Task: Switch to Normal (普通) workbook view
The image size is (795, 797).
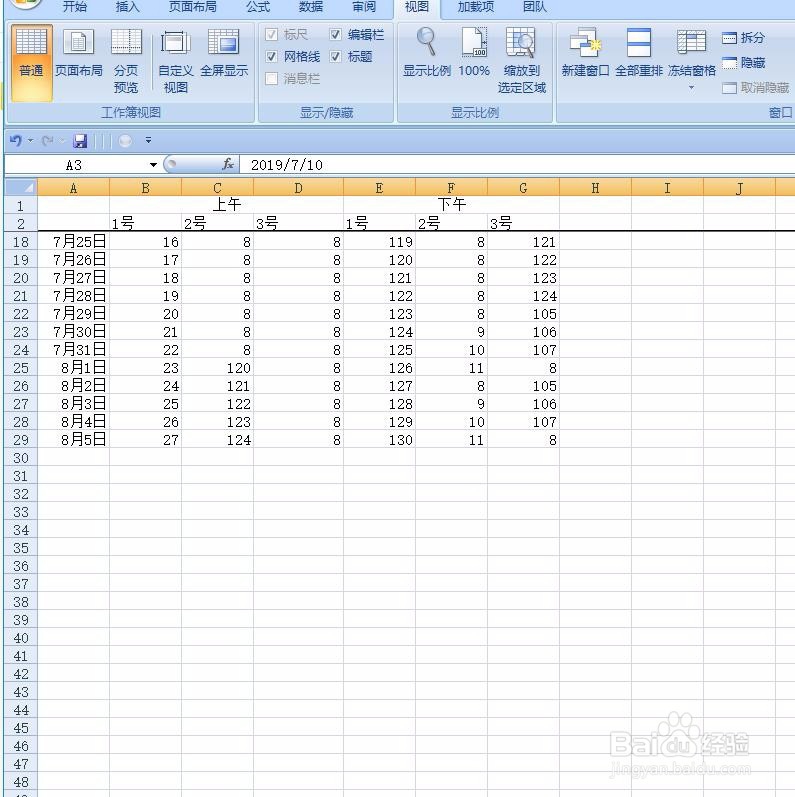Action: click(x=31, y=63)
